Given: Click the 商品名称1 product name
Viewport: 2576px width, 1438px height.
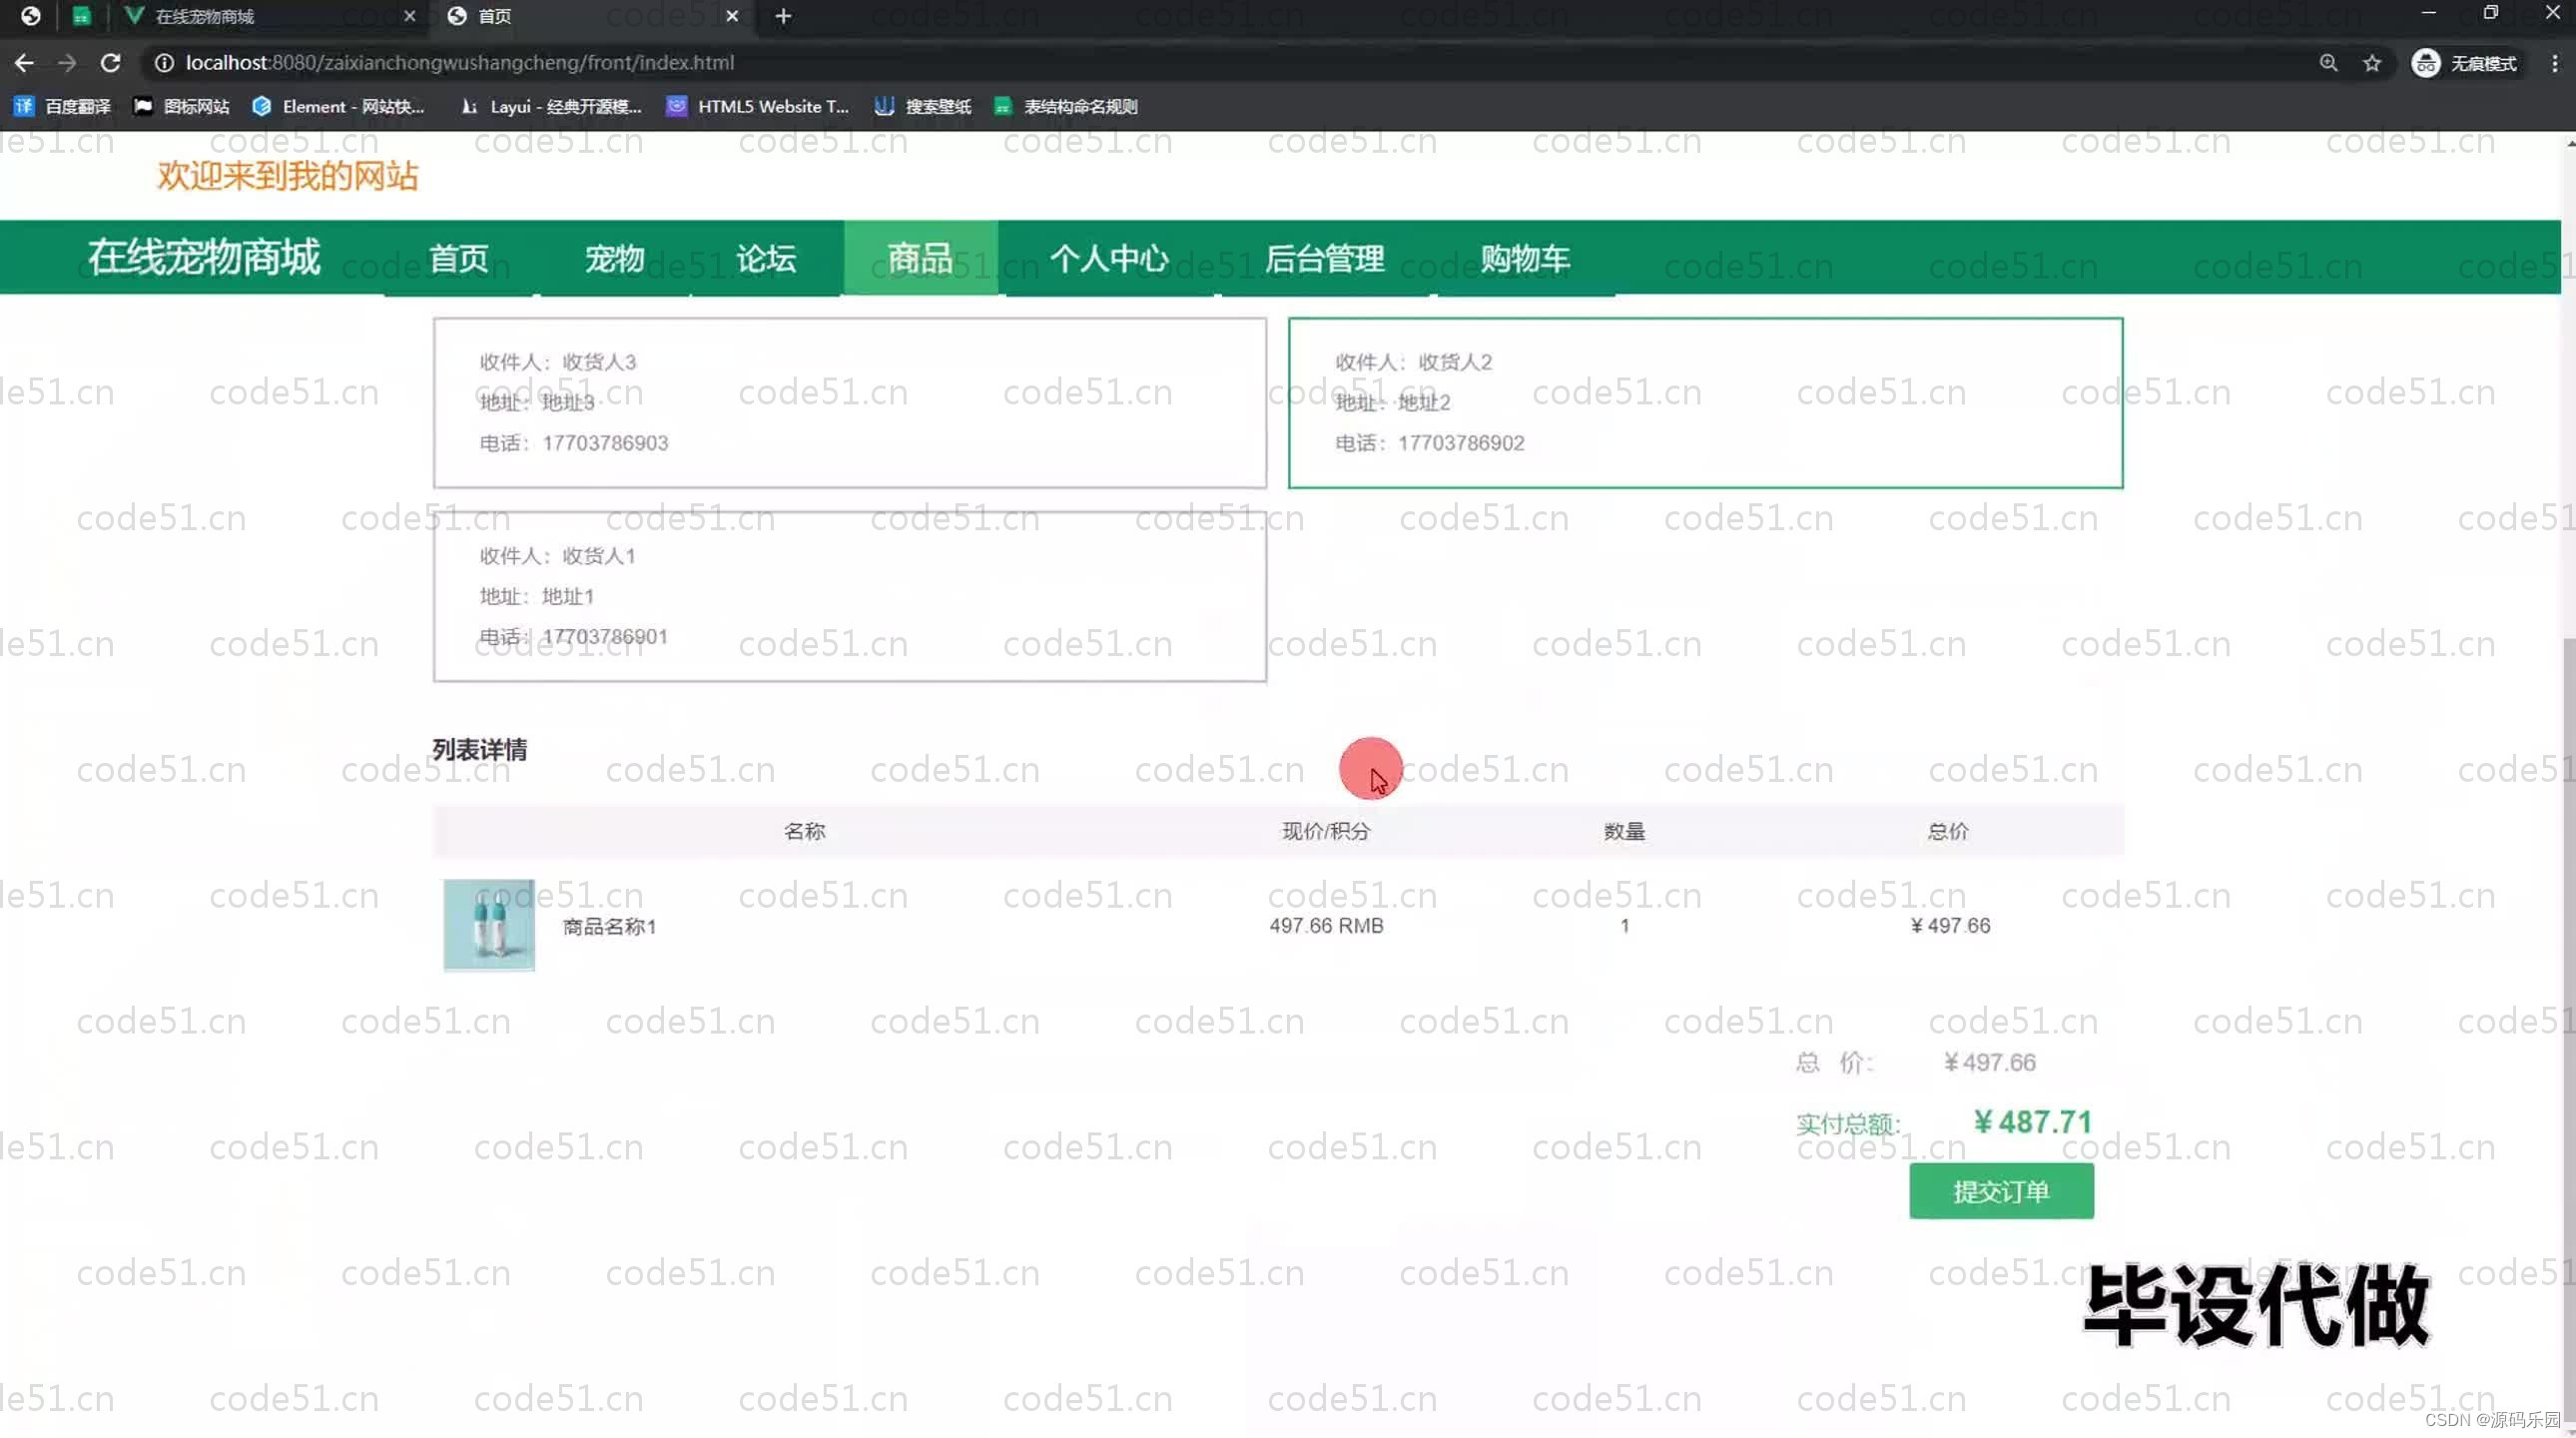Looking at the screenshot, I should [x=609, y=927].
